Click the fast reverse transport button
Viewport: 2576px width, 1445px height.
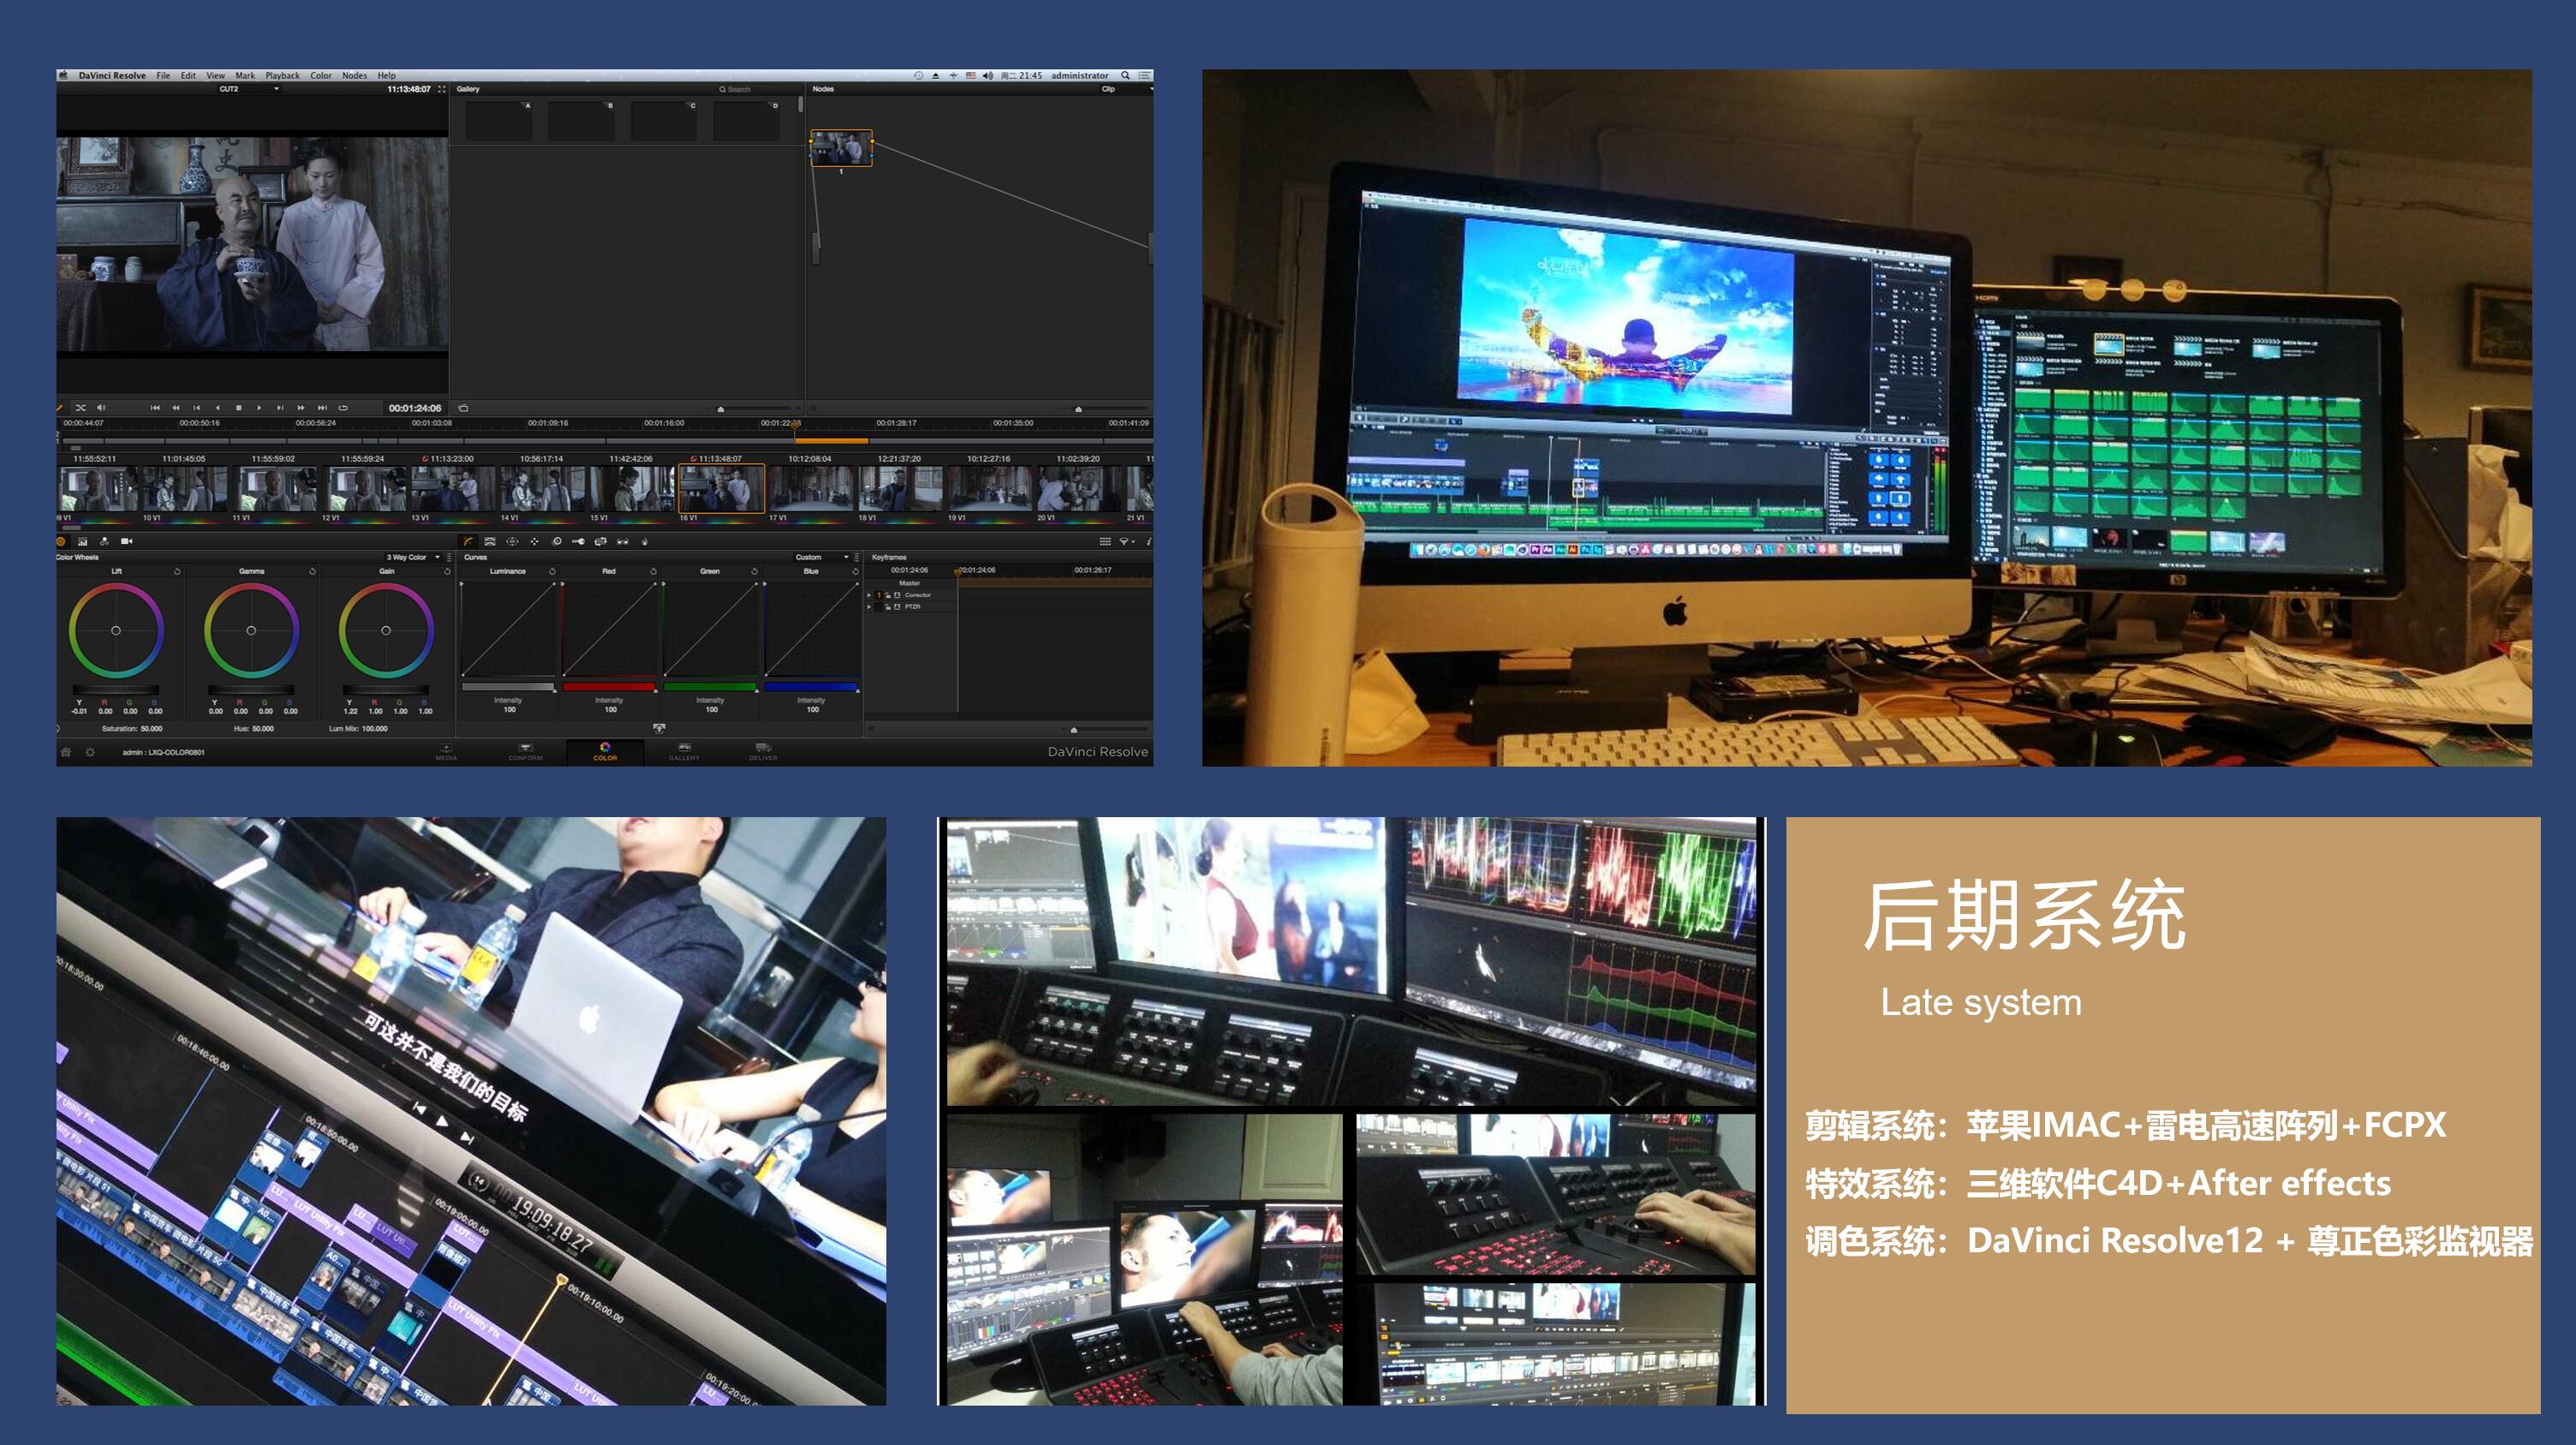pyautogui.click(x=176, y=408)
